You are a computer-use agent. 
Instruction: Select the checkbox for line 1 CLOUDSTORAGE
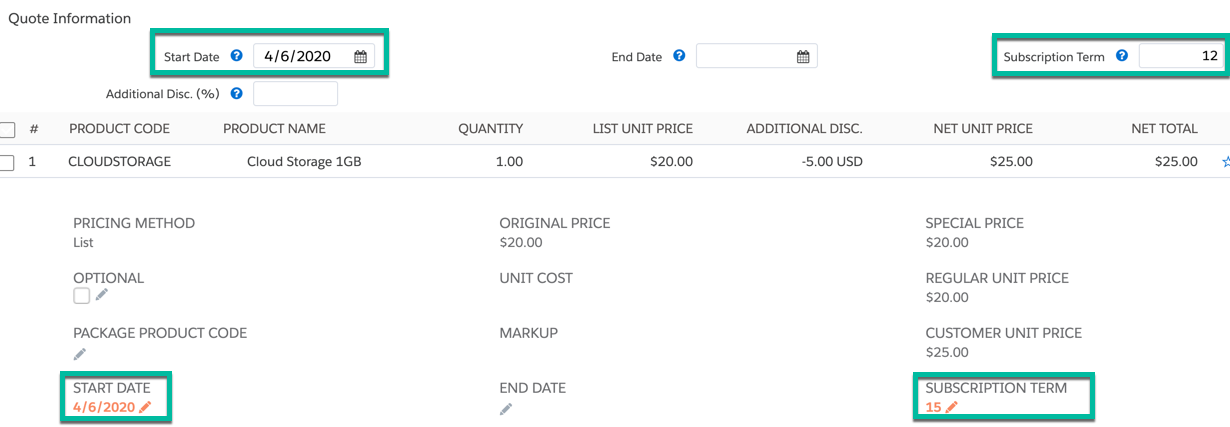click(7, 162)
